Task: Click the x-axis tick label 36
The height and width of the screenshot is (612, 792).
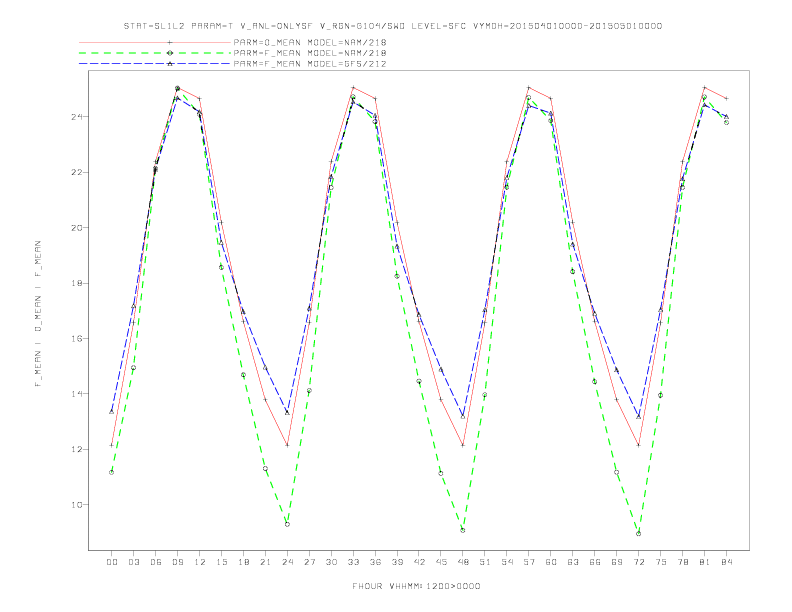Action: pyautogui.click(x=375, y=562)
